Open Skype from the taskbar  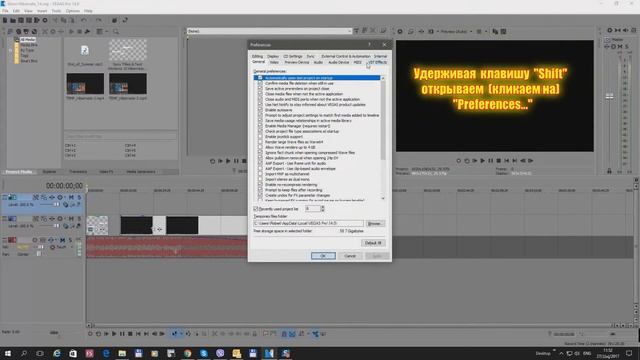click(204, 353)
